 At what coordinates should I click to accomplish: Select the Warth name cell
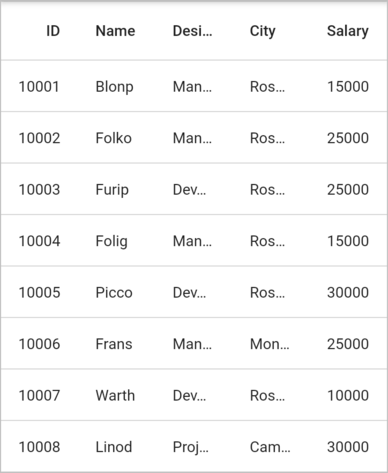[x=115, y=395]
